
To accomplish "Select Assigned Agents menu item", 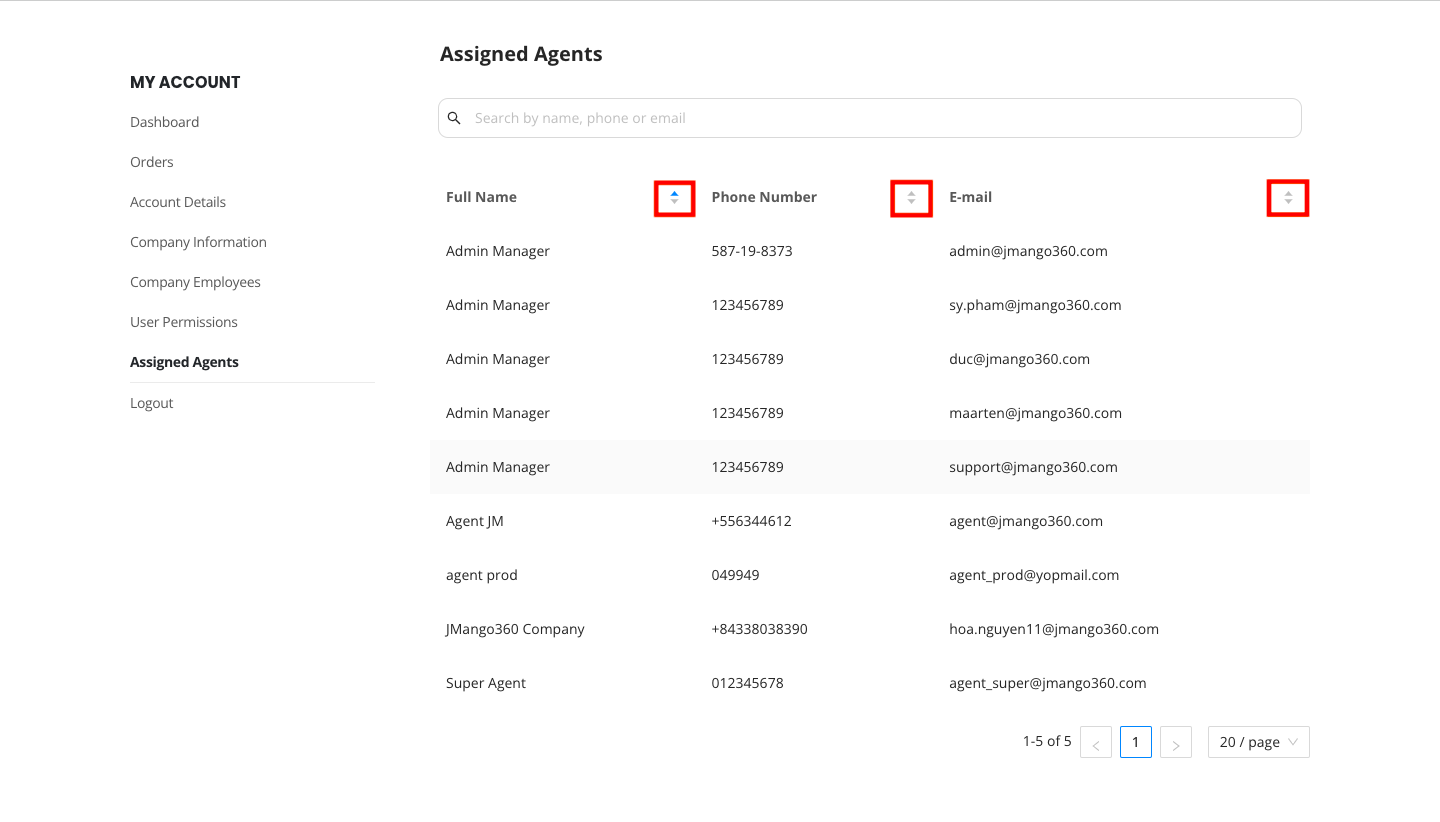I will (184, 362).
